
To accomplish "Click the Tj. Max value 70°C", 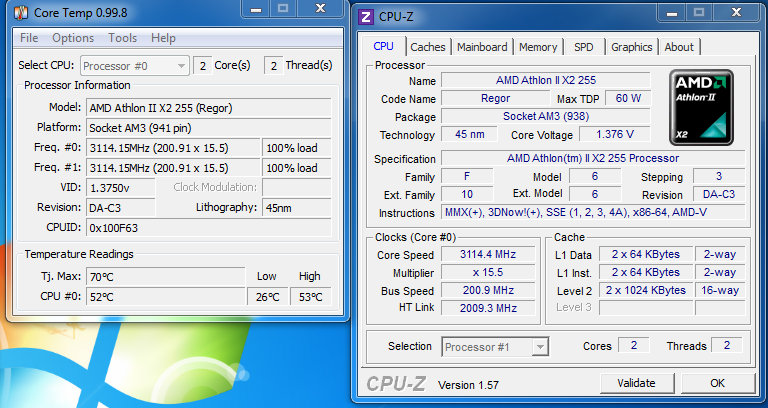I will click(166, 277).
